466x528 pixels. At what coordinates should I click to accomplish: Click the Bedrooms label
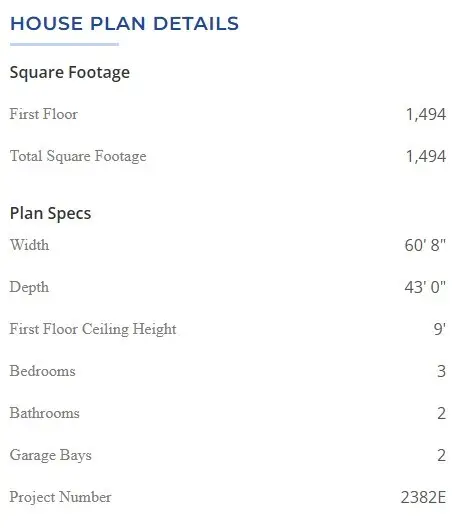coord(43,371)
